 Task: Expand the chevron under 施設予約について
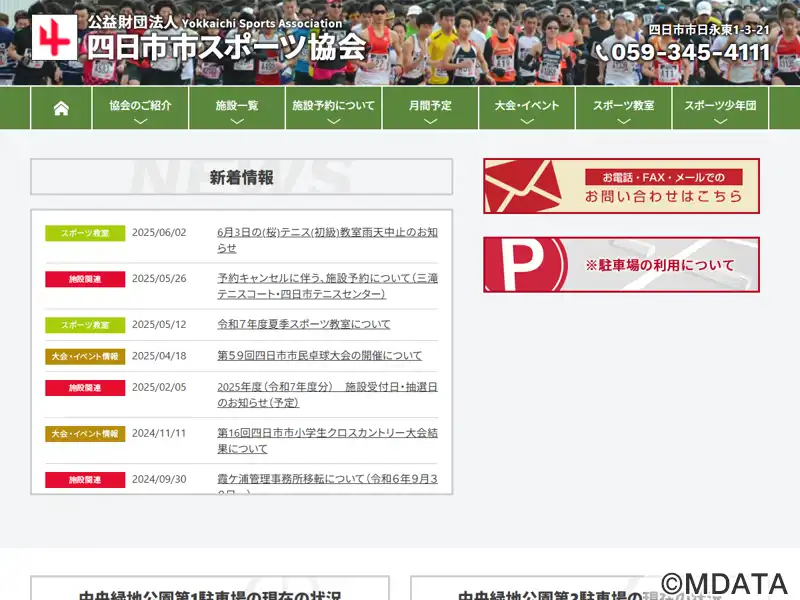click(333, 121)
